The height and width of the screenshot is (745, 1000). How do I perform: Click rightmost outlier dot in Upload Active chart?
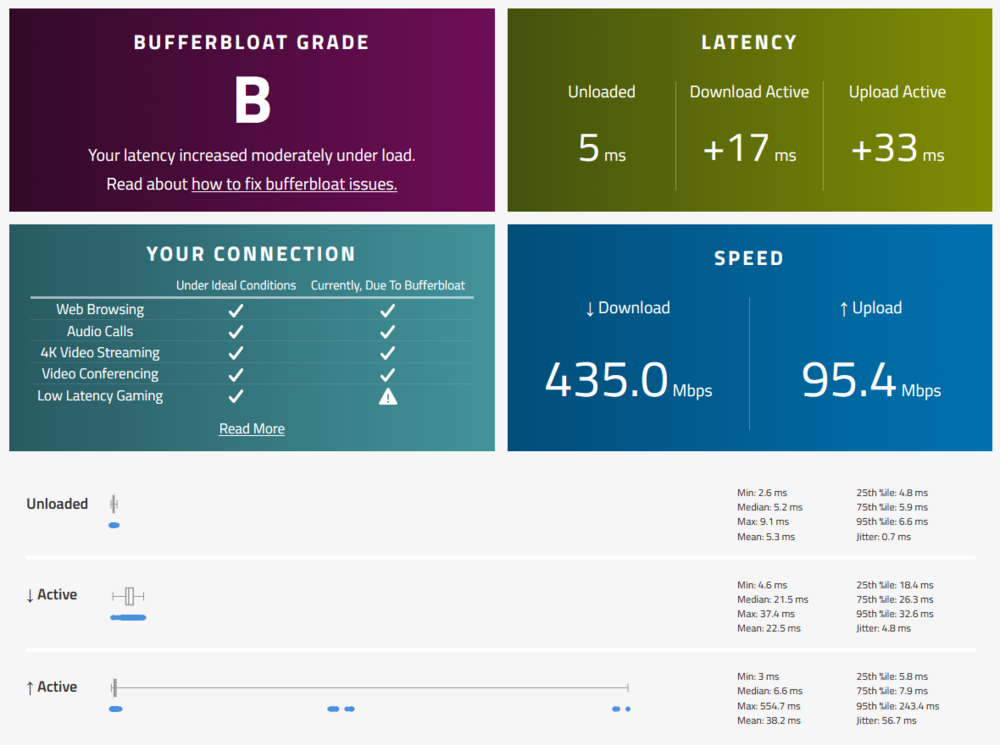(x=628, y=709)
